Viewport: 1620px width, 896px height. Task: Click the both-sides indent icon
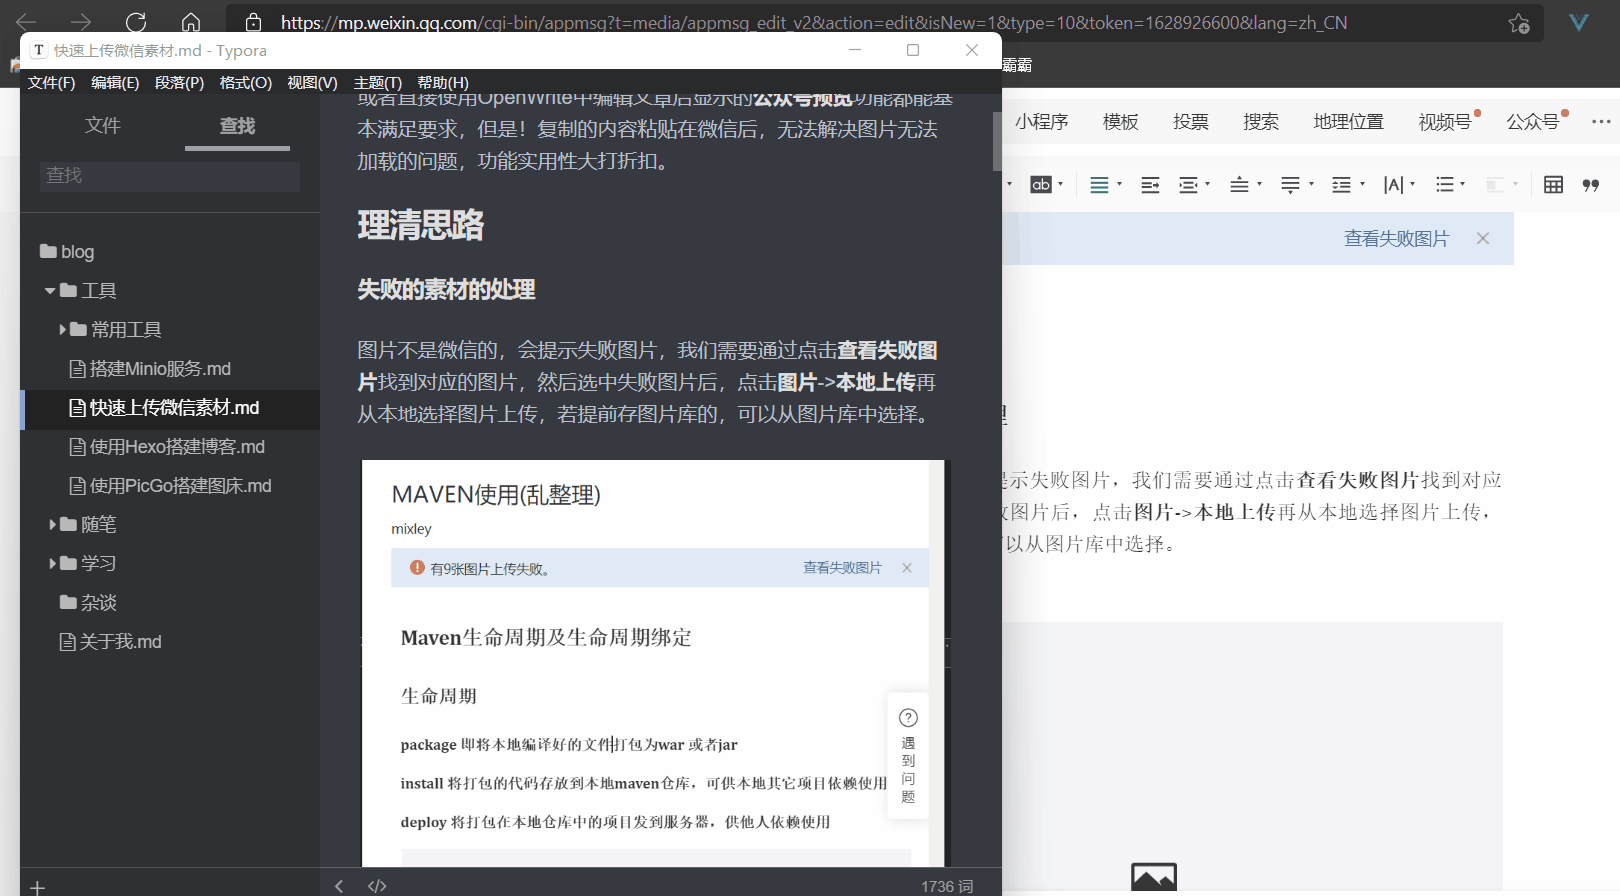click(x=1188, y=185)
